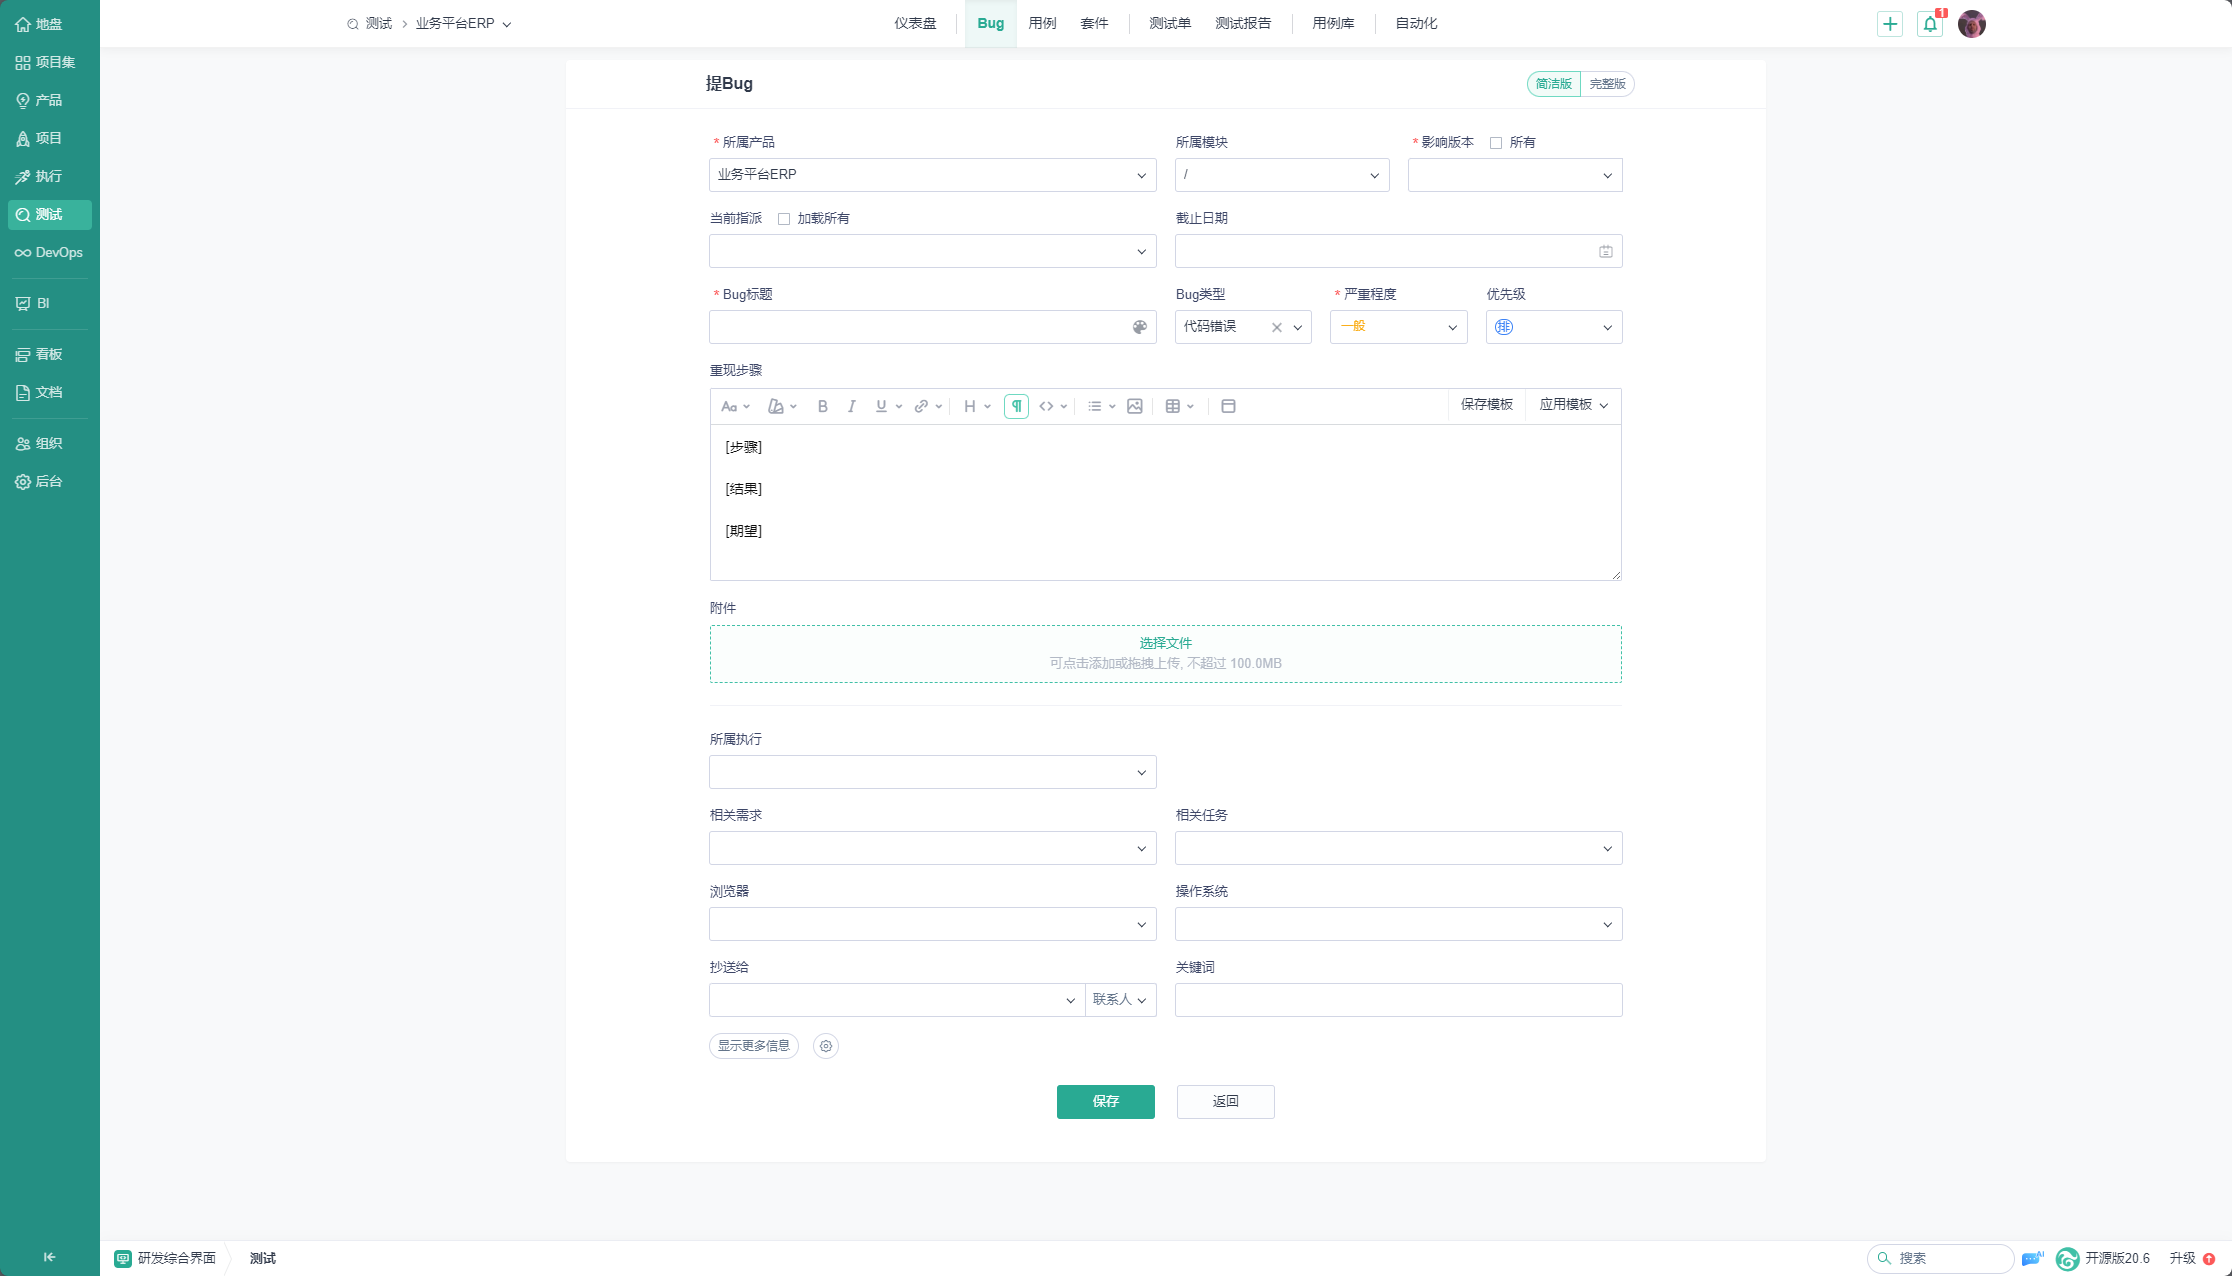Toggle the paragraph mark tool

[1016, 406]
